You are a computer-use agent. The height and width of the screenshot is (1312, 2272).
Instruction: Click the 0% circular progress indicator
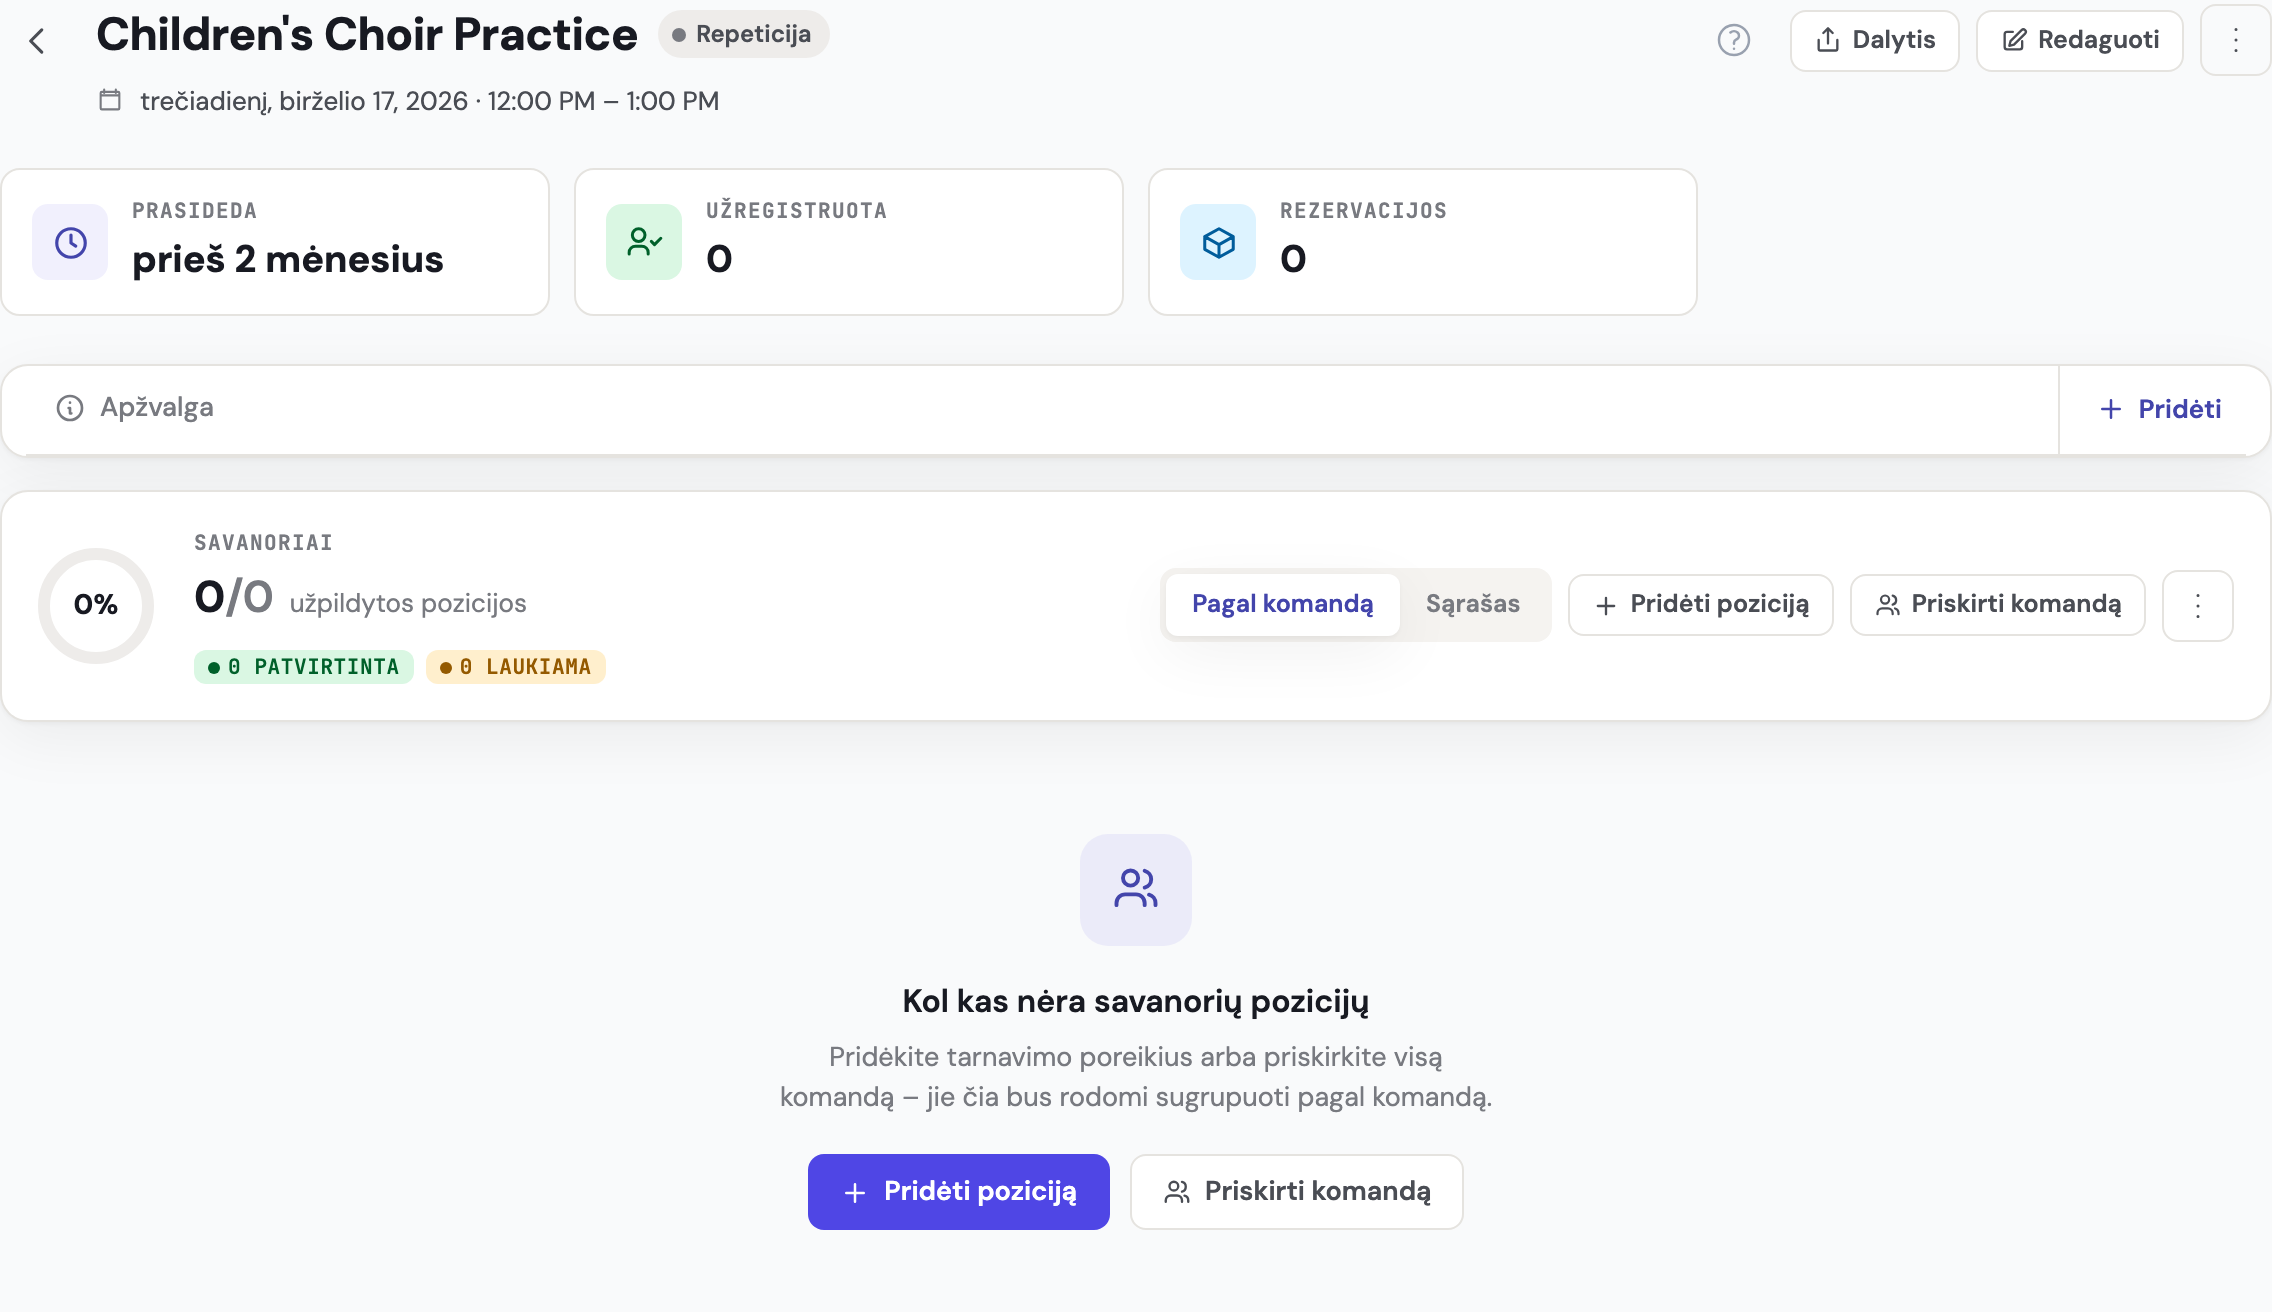tap(96, 605)
